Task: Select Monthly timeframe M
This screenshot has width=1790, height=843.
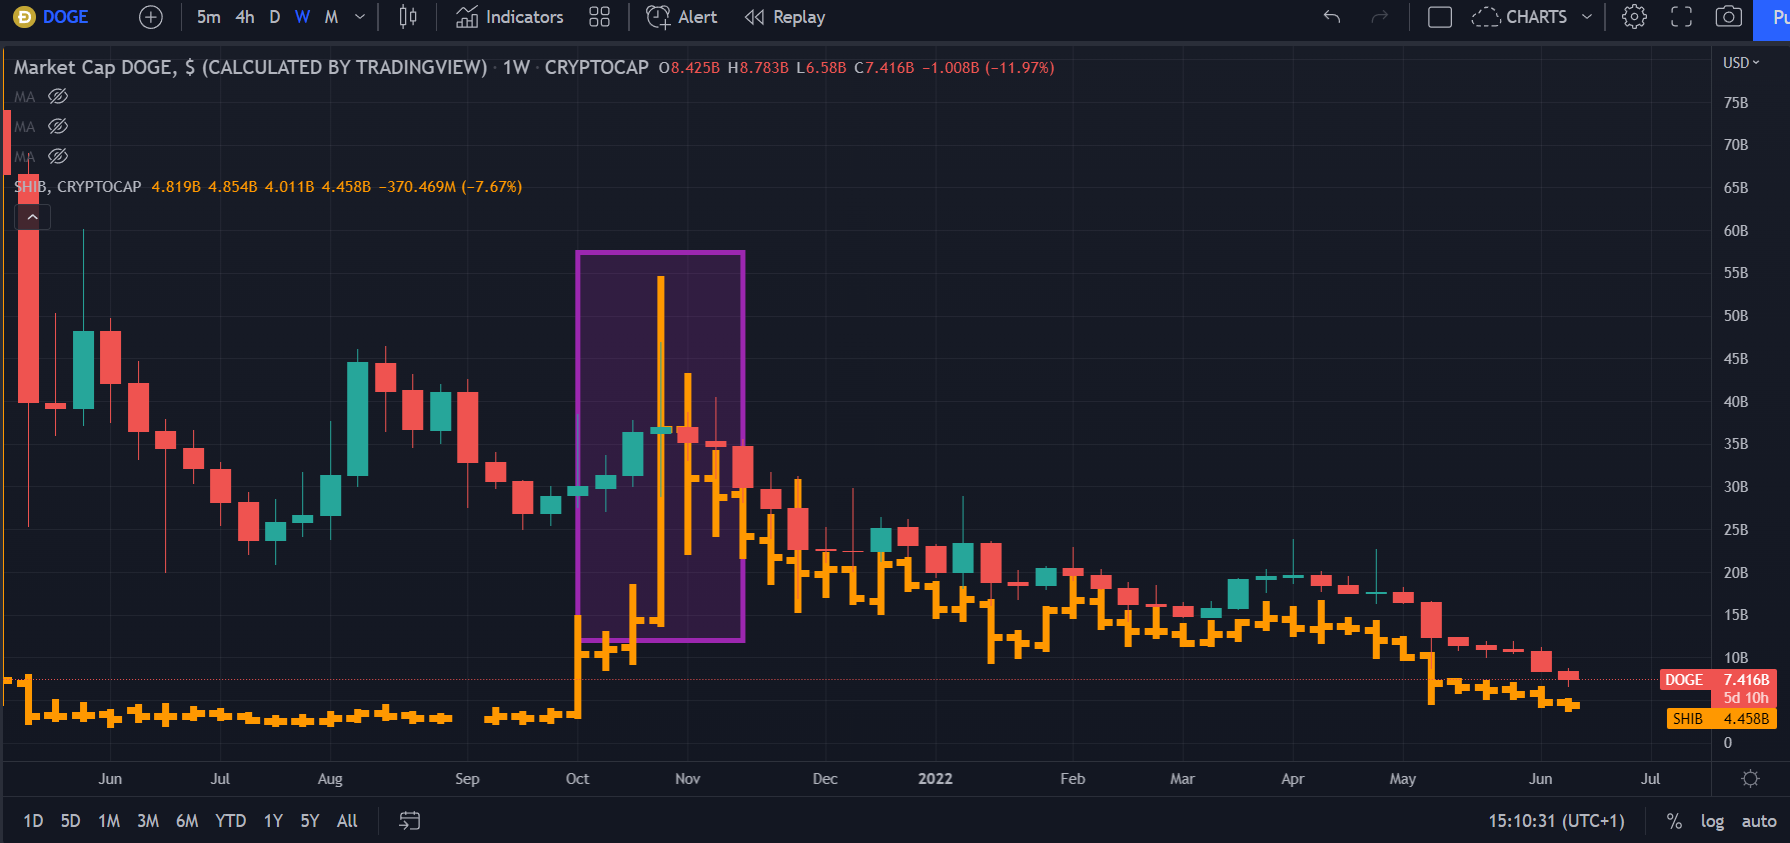Action: point(331,17)
